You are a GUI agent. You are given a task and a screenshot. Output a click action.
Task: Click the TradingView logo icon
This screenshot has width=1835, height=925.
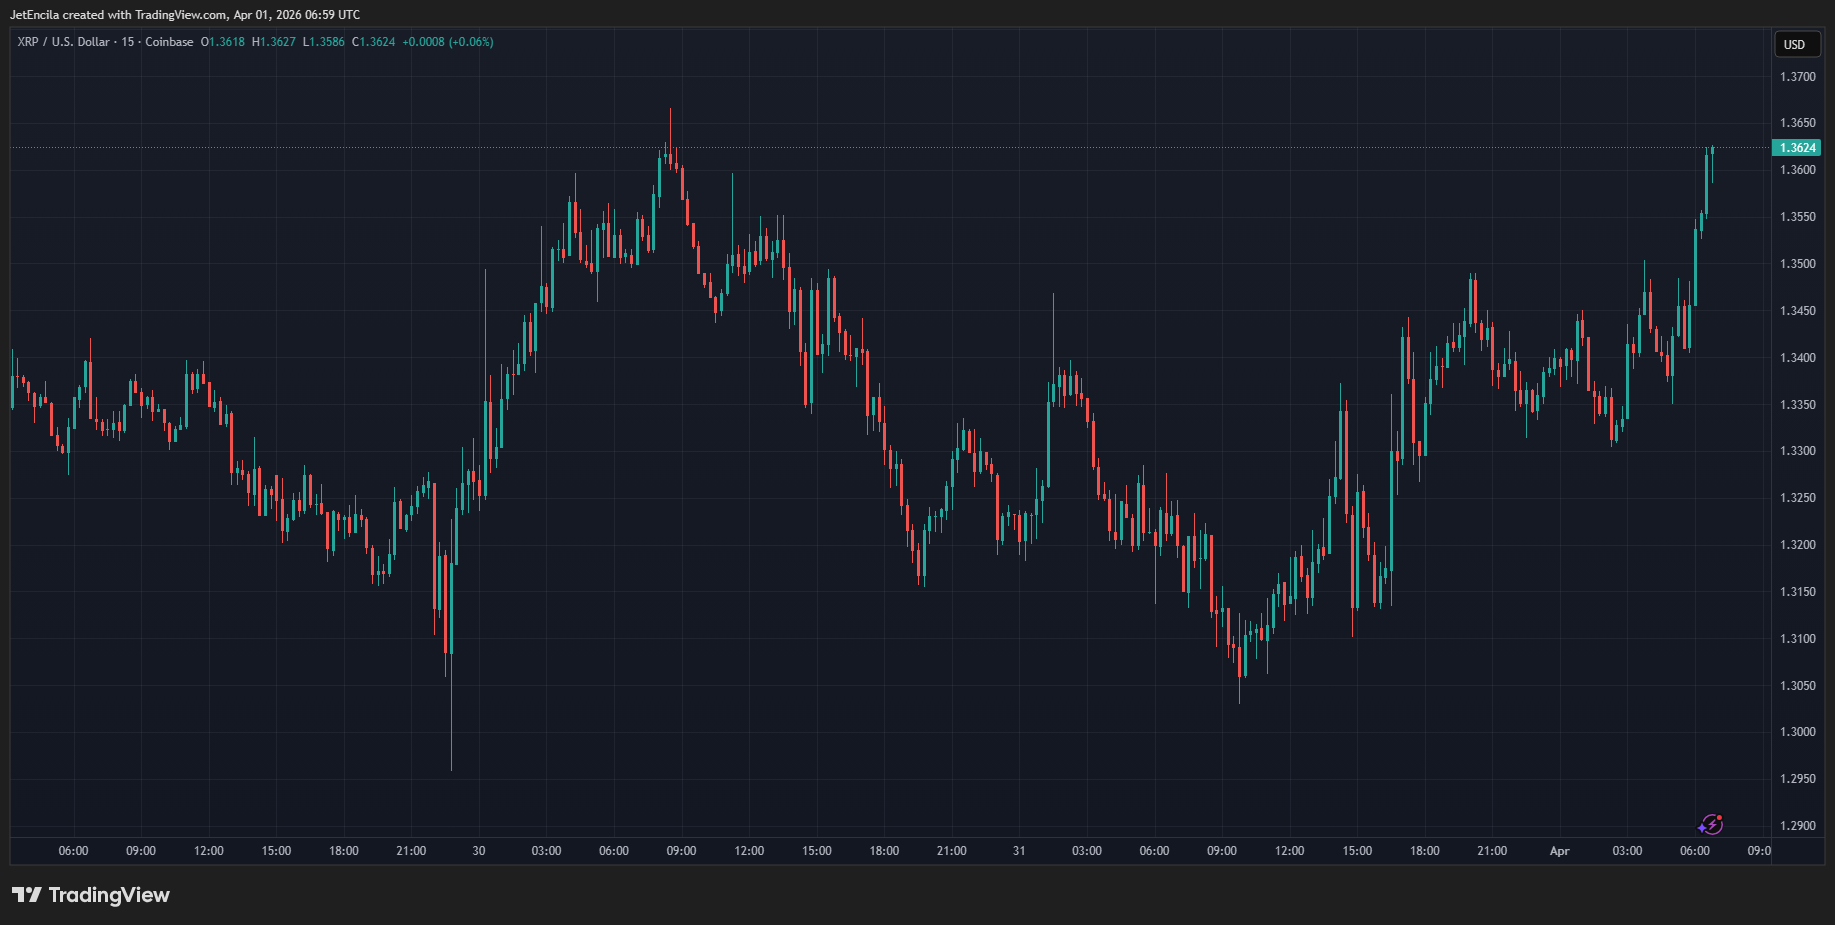(x=27, y=895)
